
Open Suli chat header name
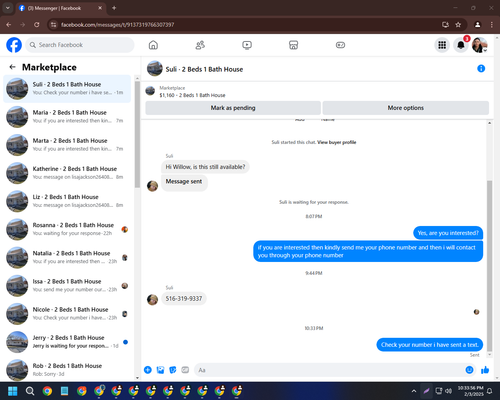coord(204,69)
